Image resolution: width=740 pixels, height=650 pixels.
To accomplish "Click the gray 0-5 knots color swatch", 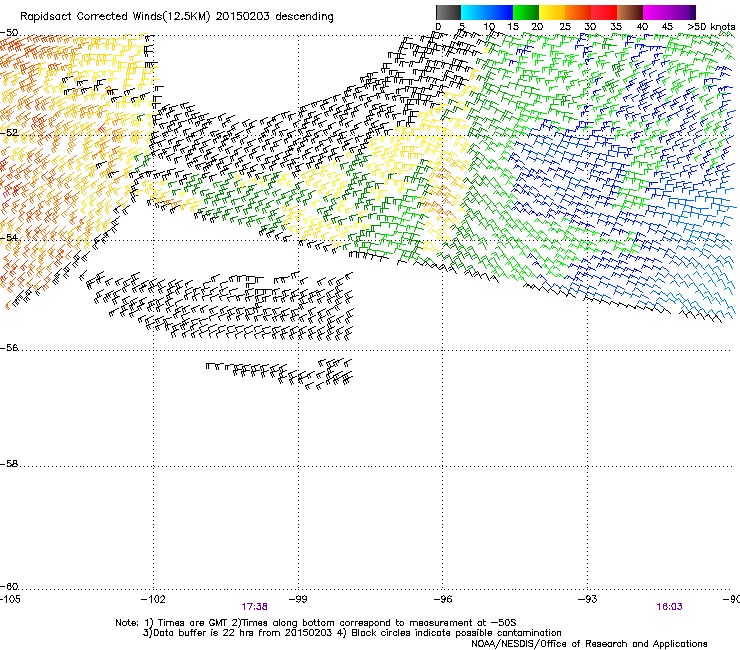I will tap(448, 13).
